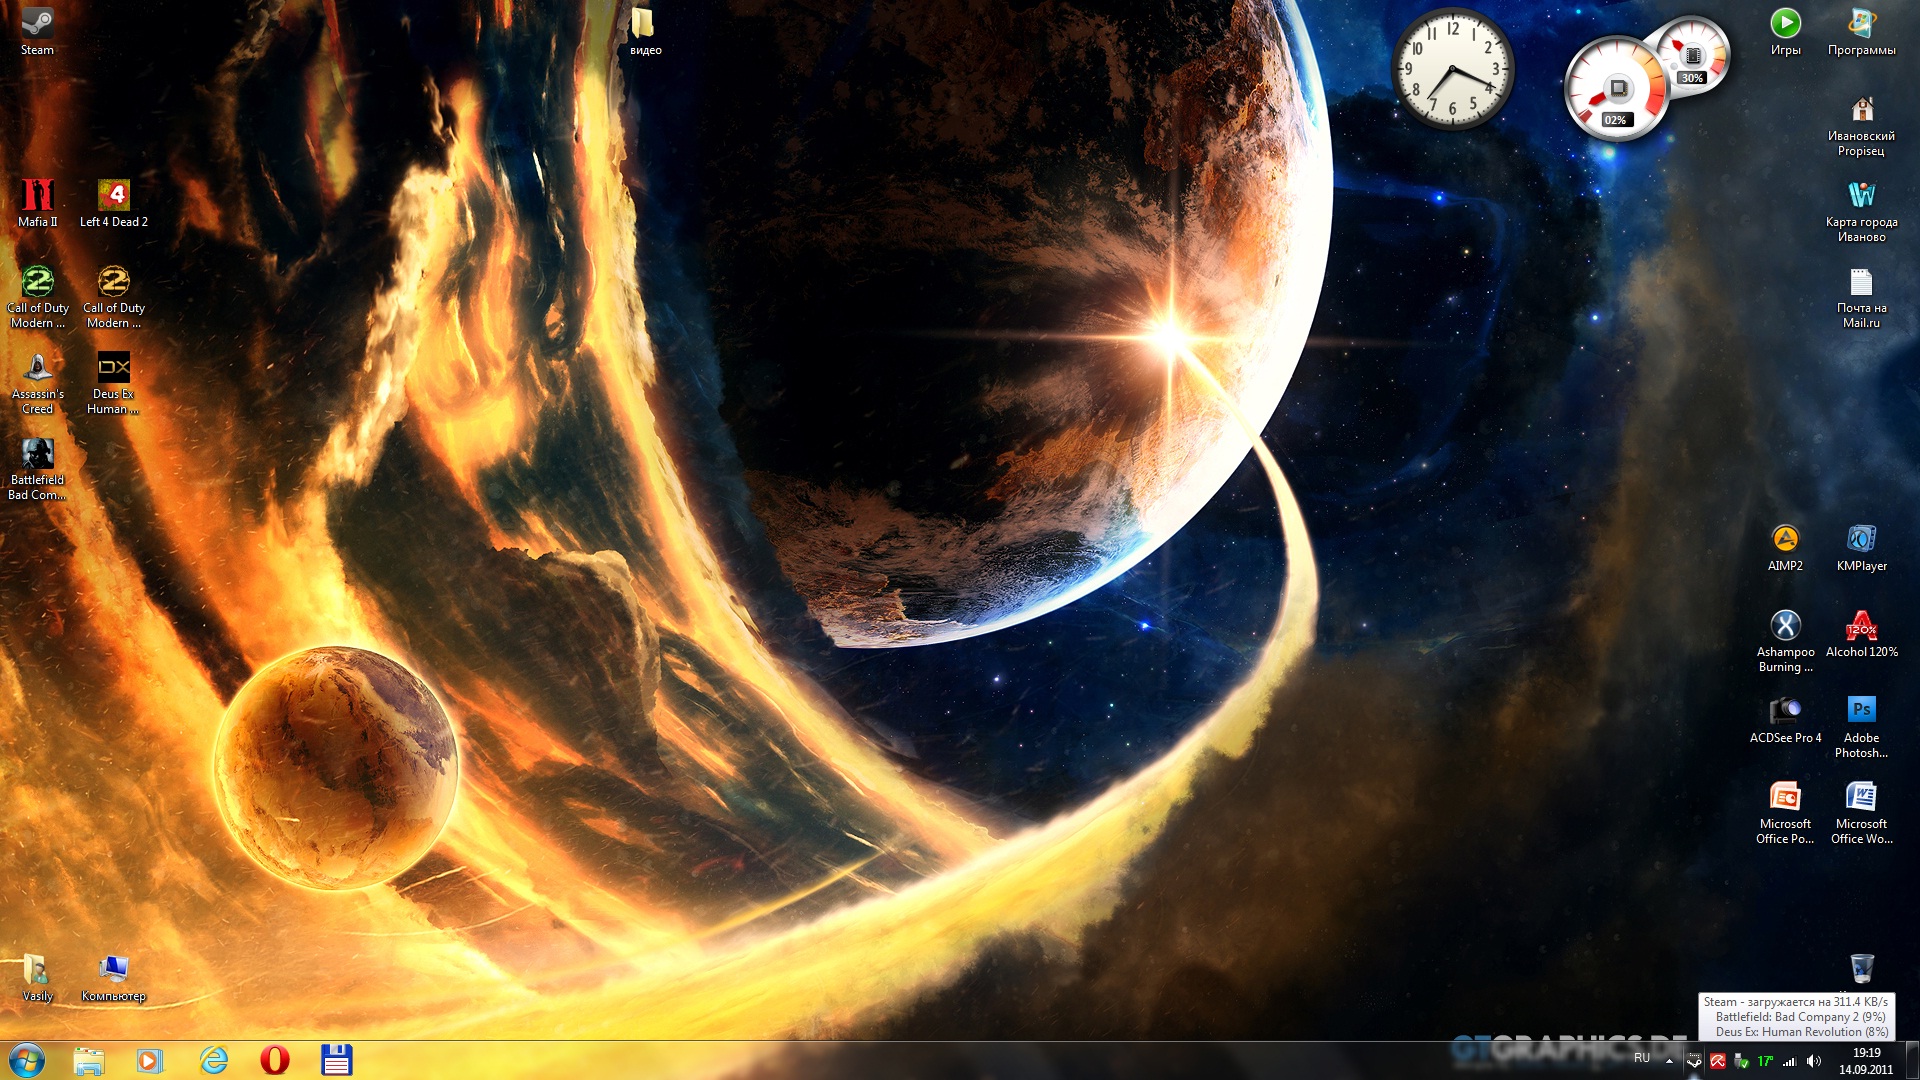This screenshot has width=1920, height=1080.
Task: Expand hidden tray icons arrow
Action: [1669, 1061]
